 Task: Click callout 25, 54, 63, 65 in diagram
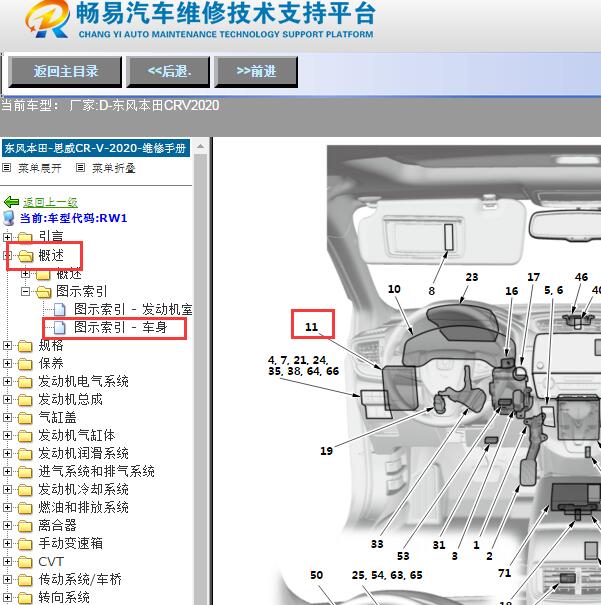387,575
